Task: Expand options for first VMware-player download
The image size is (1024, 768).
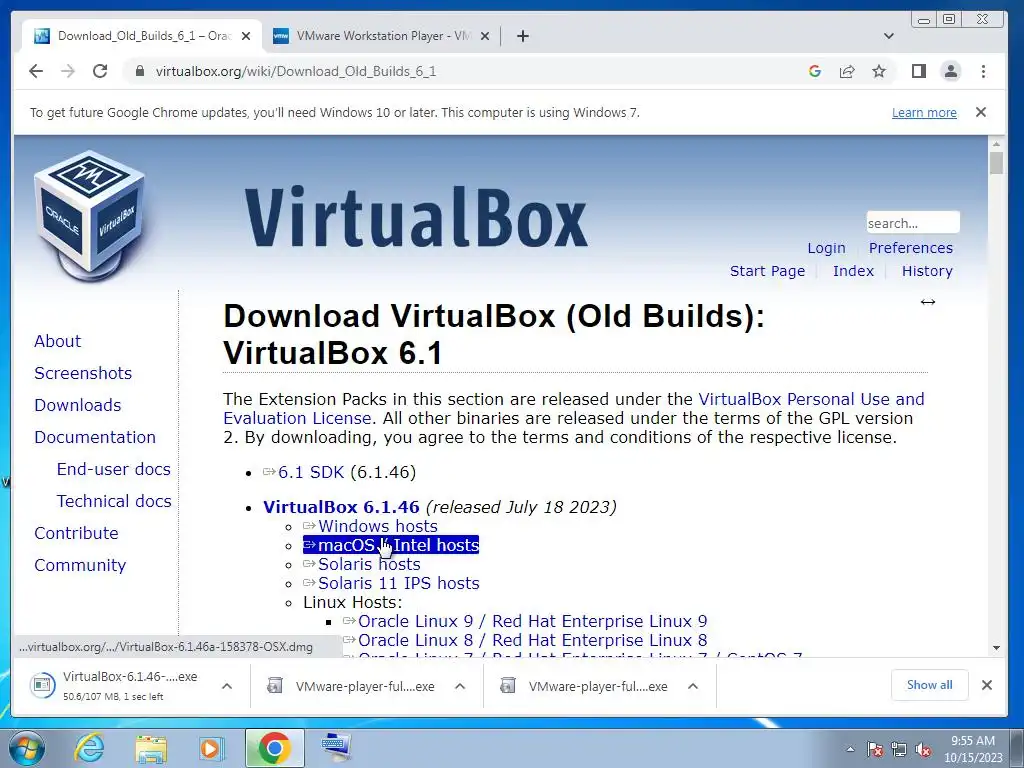Action: tap(460, 686)
